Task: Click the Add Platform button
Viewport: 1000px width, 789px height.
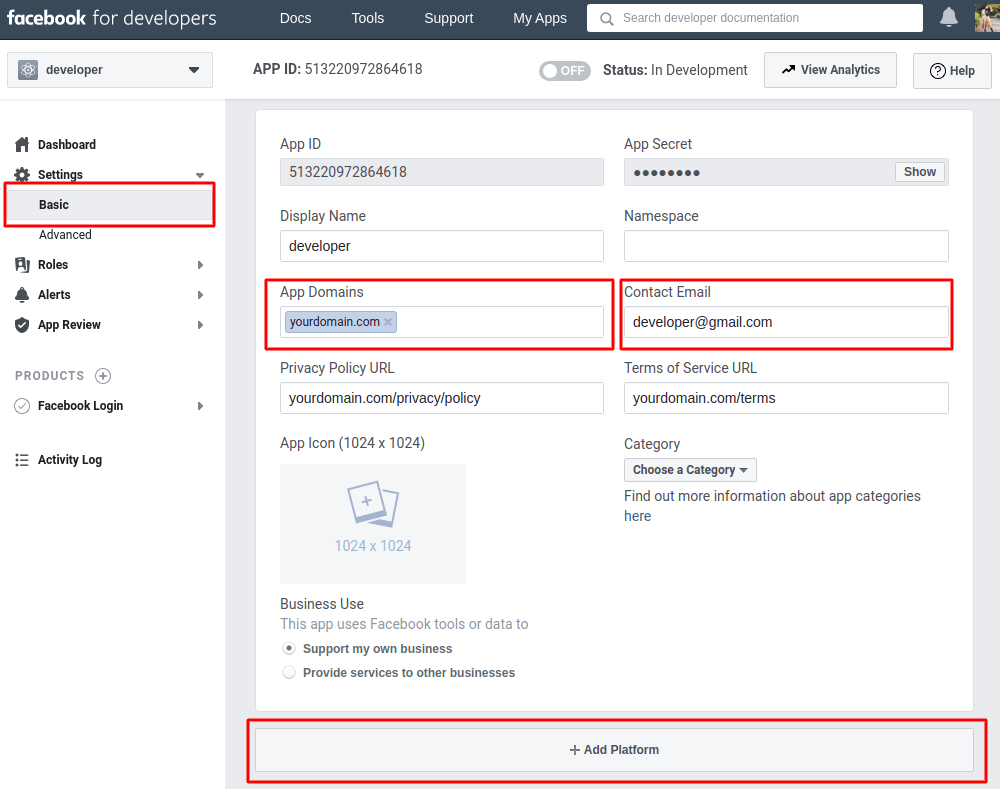Action: (614, 750)
